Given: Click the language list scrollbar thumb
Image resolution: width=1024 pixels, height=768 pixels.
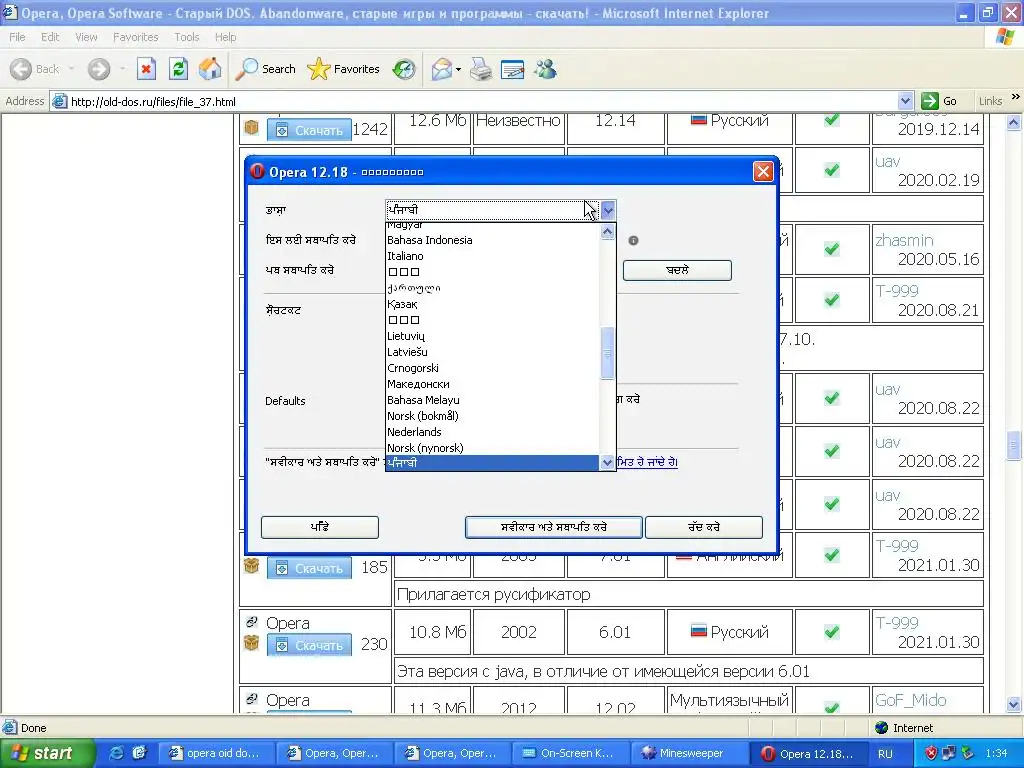Looking at the screenshot, I should 607,353.
